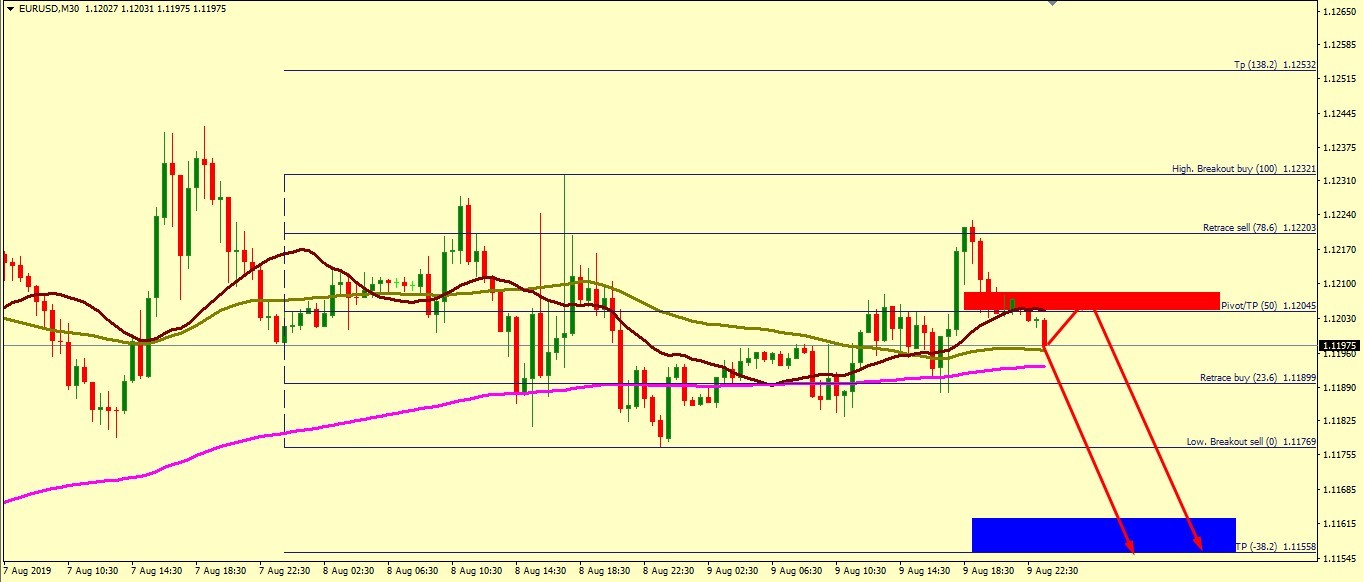Click the 8 Aug 14:30 time axis label
This screenshot has width=1363, height=582.
tap(538, 570)
